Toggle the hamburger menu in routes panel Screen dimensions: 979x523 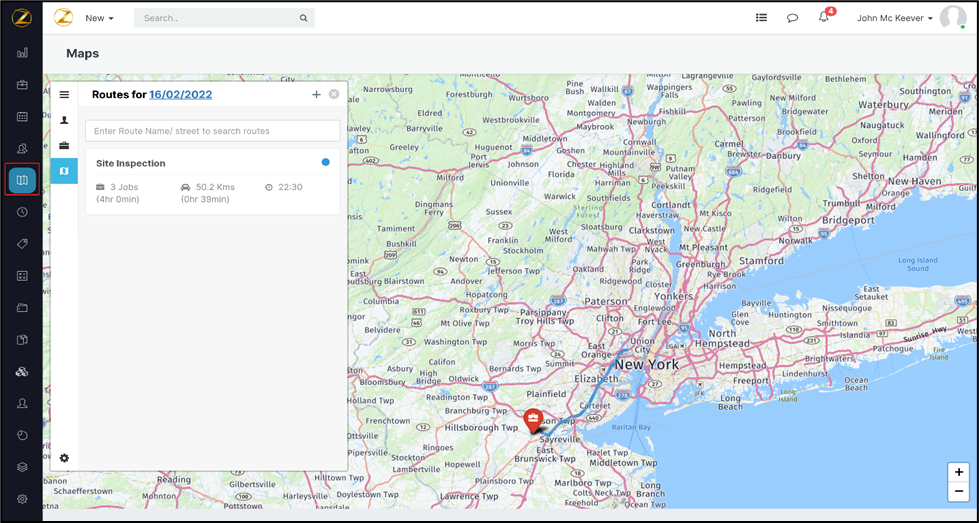pyautogui.click(x=64, y=95)
